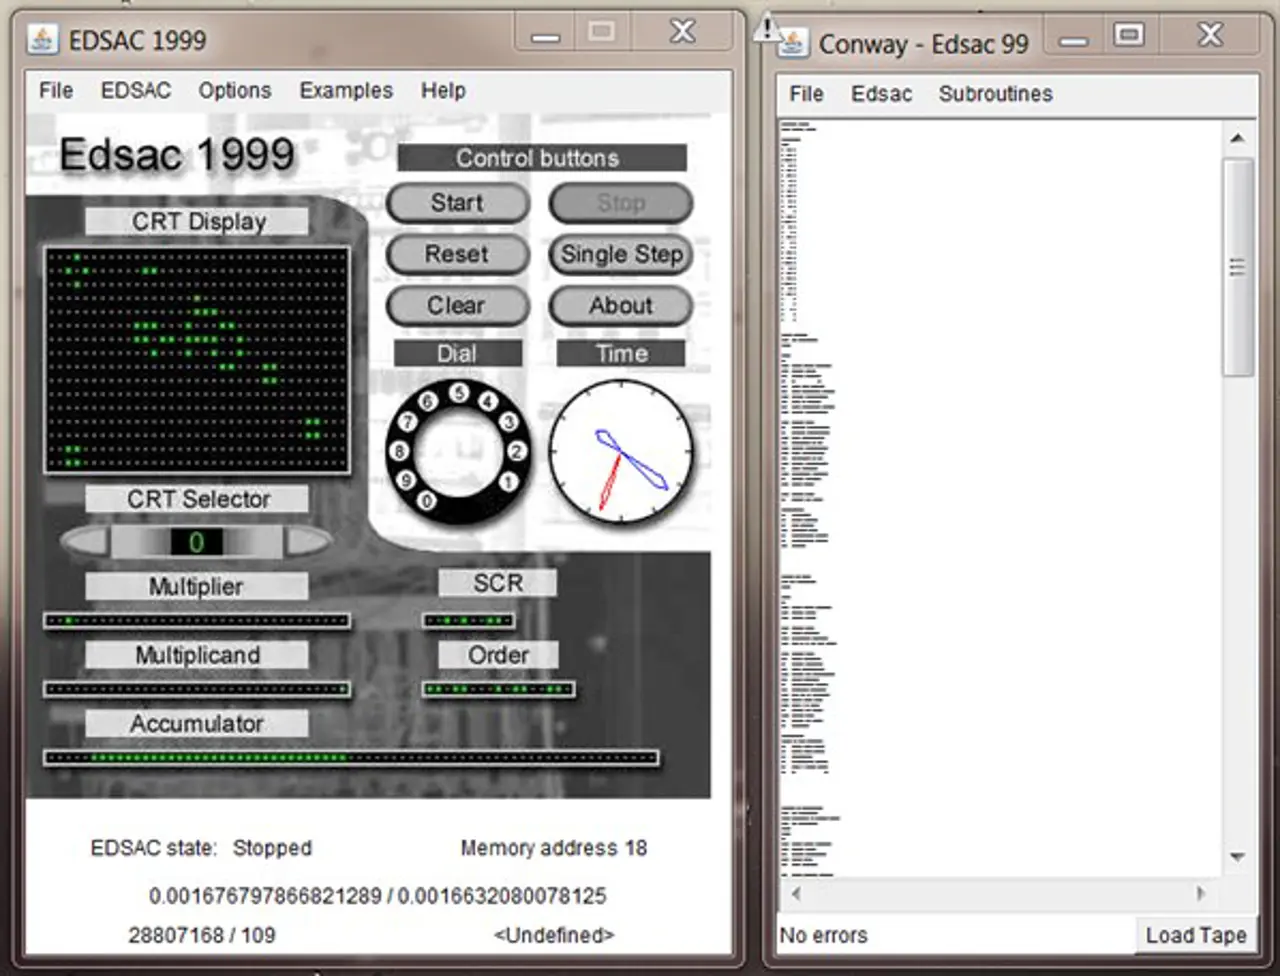Reset the EDSAC machine
1280x976 pixels.
(x=457, y=255)
